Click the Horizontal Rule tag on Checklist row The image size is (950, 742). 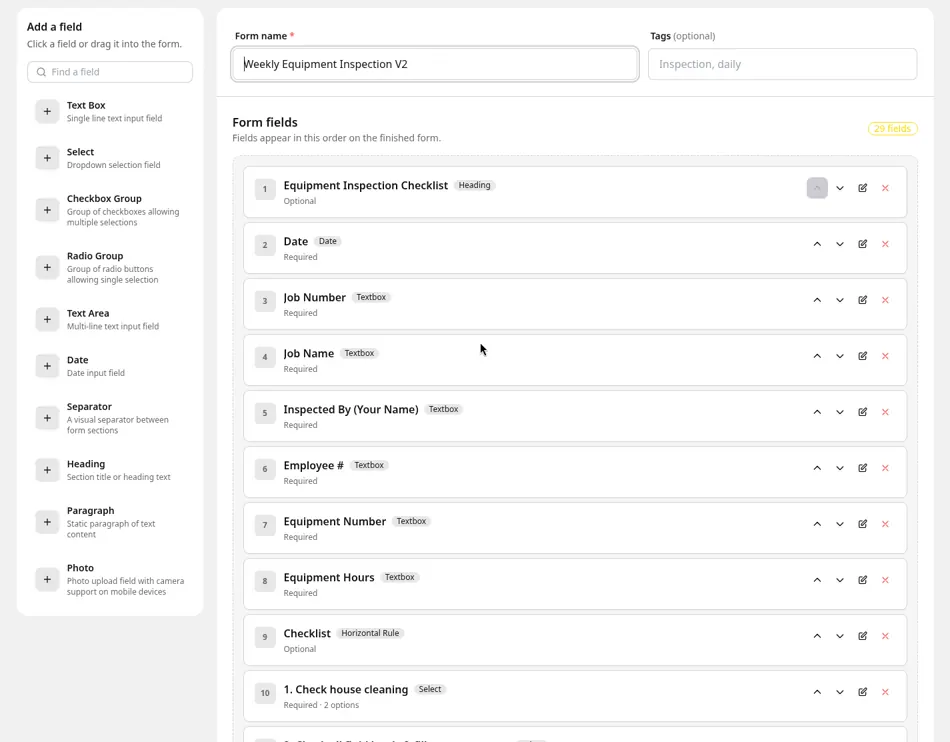click(x=370, y=633)
